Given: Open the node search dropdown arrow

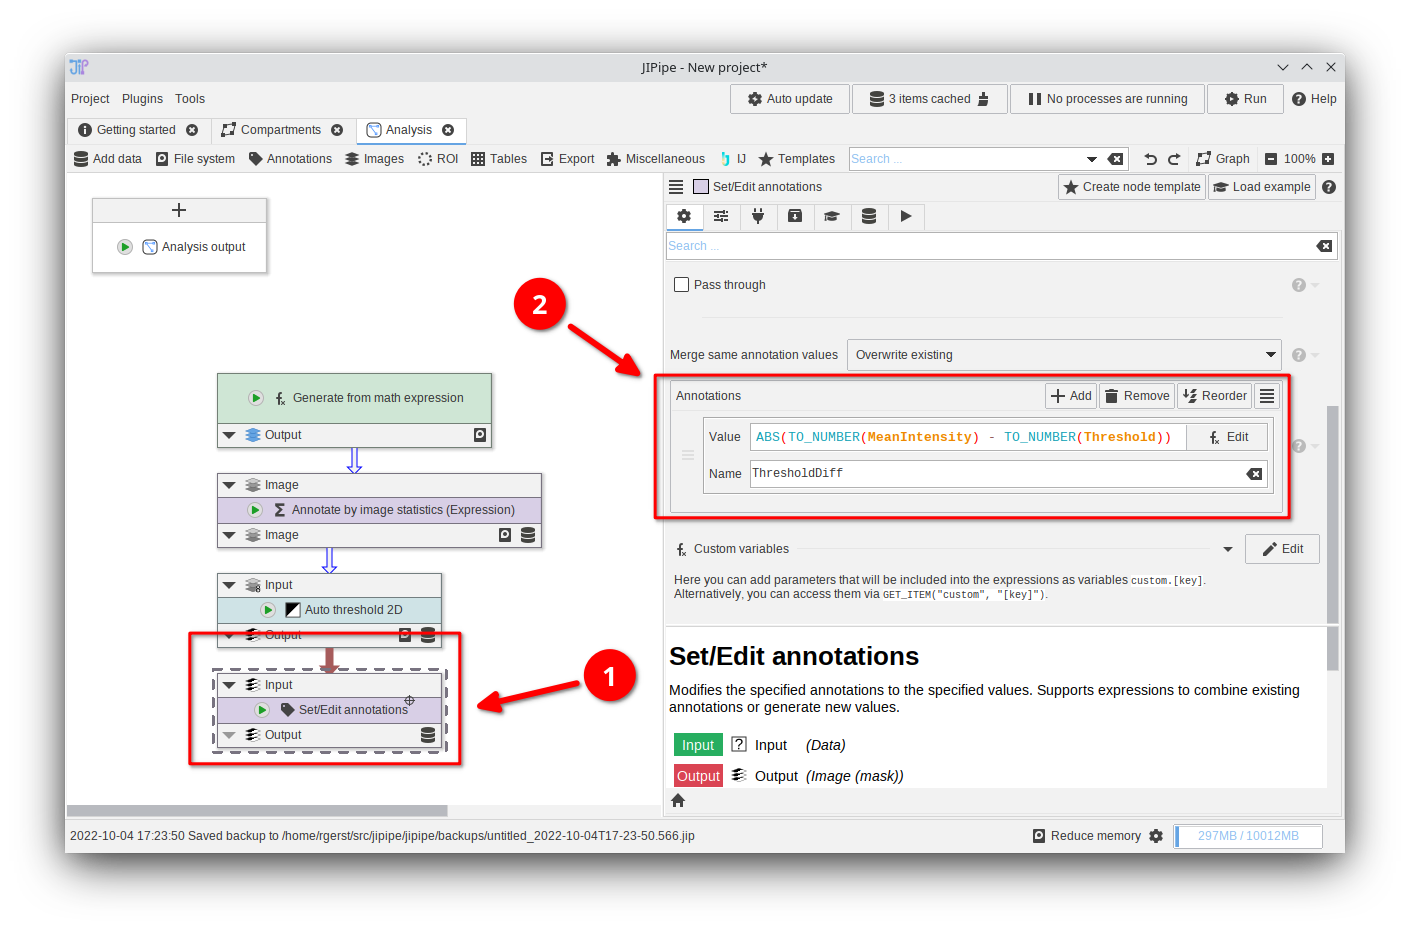Looking at the screenshot, I should (x=1092, y=159).
